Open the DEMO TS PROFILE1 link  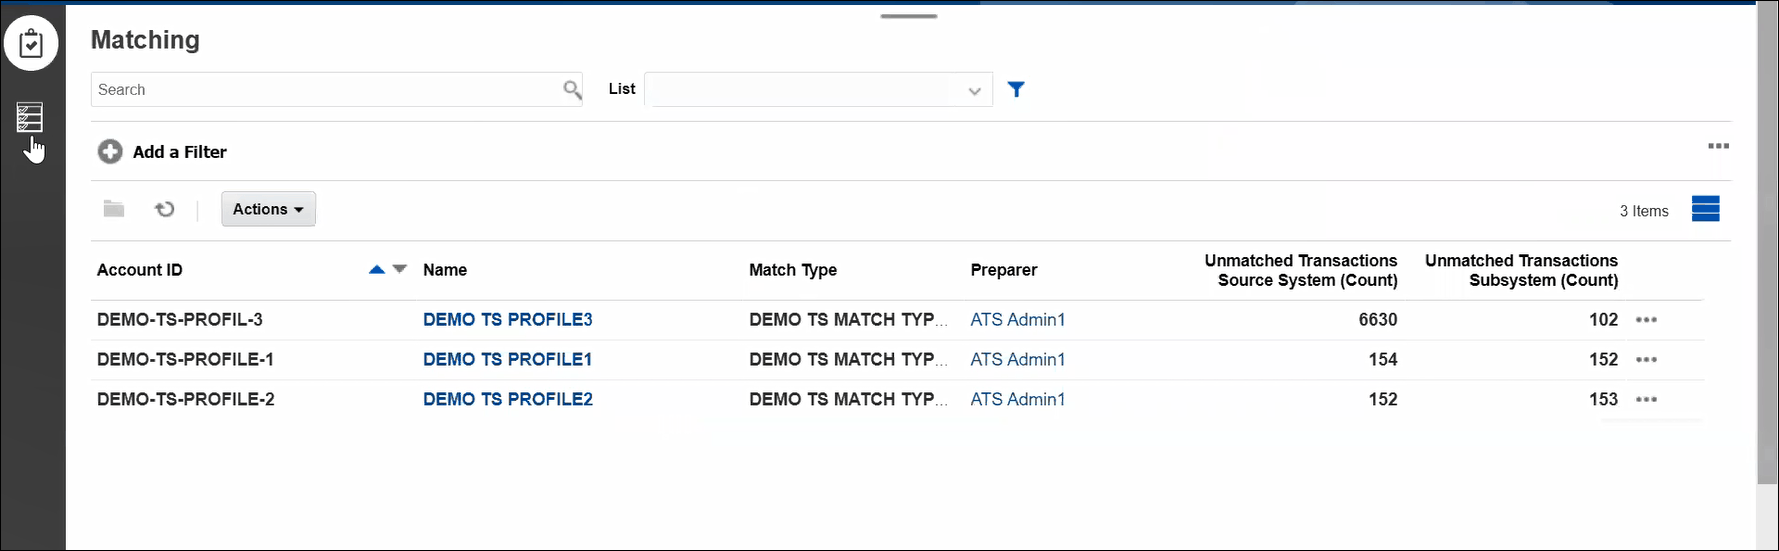(507, 360)
